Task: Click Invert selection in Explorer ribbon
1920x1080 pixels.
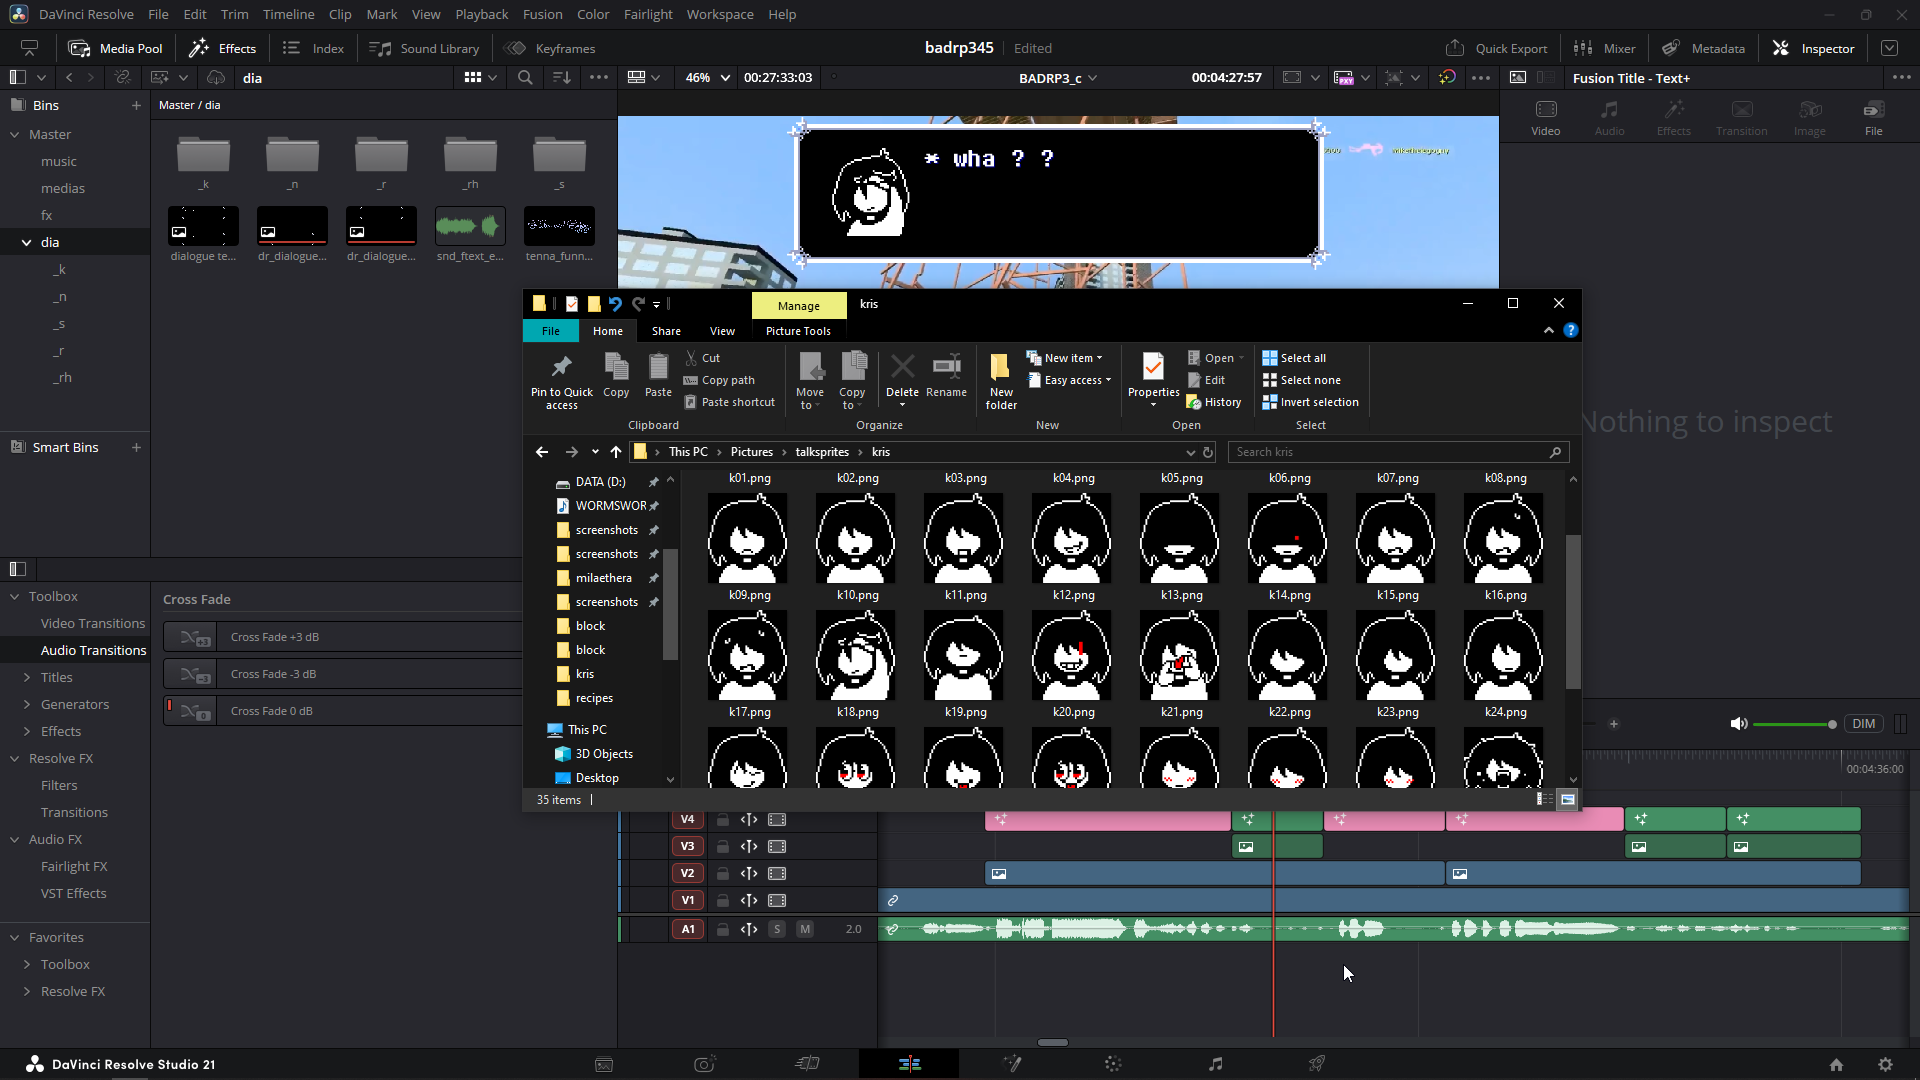Action: pos(1310,402)
